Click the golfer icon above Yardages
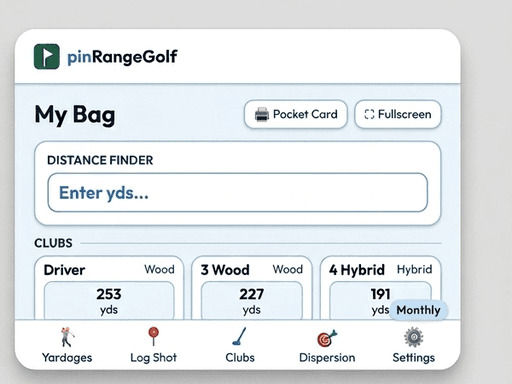This screenshot has height=384, width=512. pyautogui.click(x=67, y=337)
